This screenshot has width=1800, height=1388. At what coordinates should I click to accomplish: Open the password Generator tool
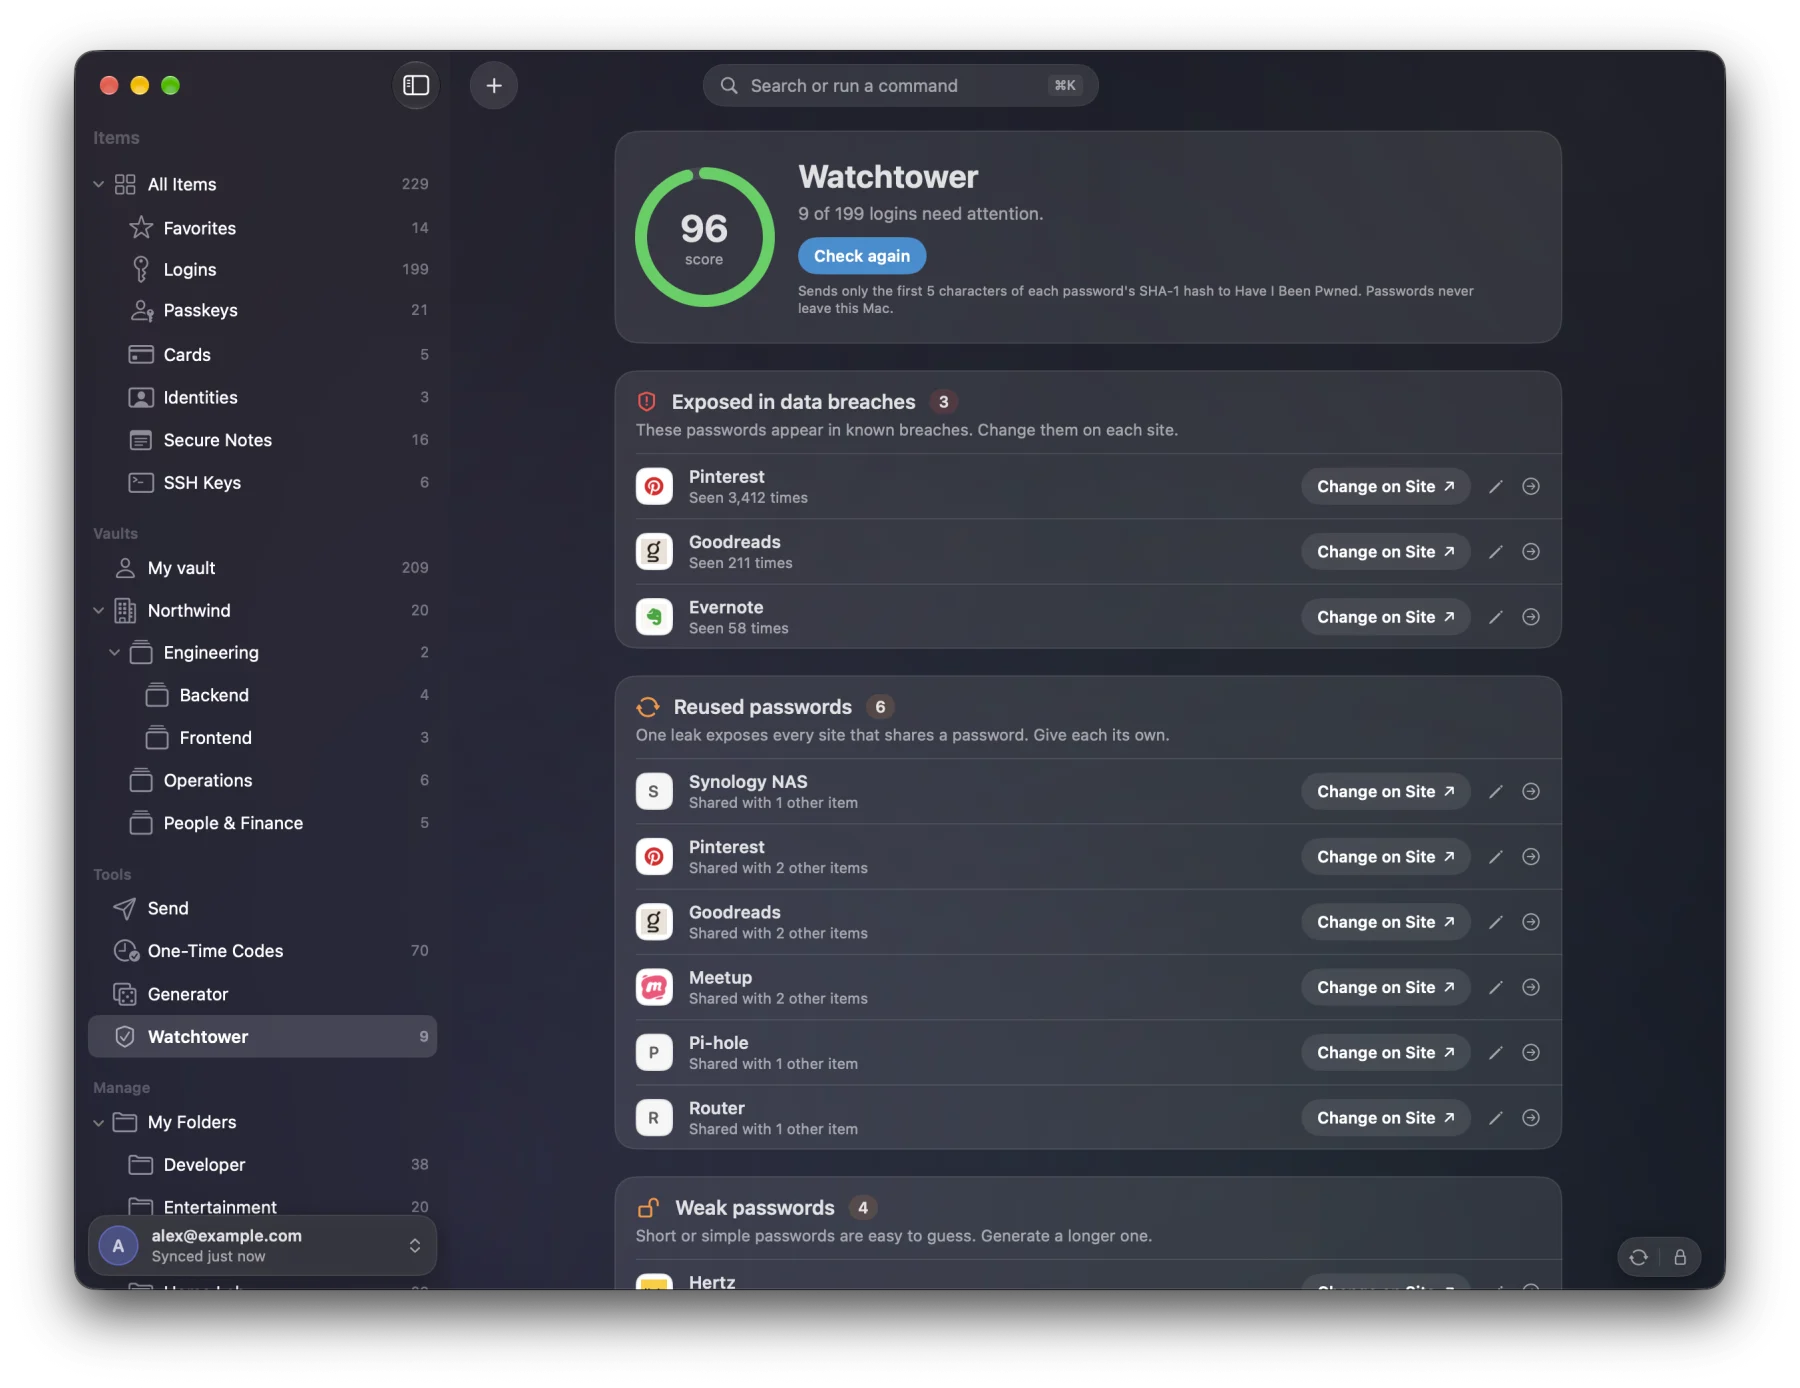click(263, 994)
